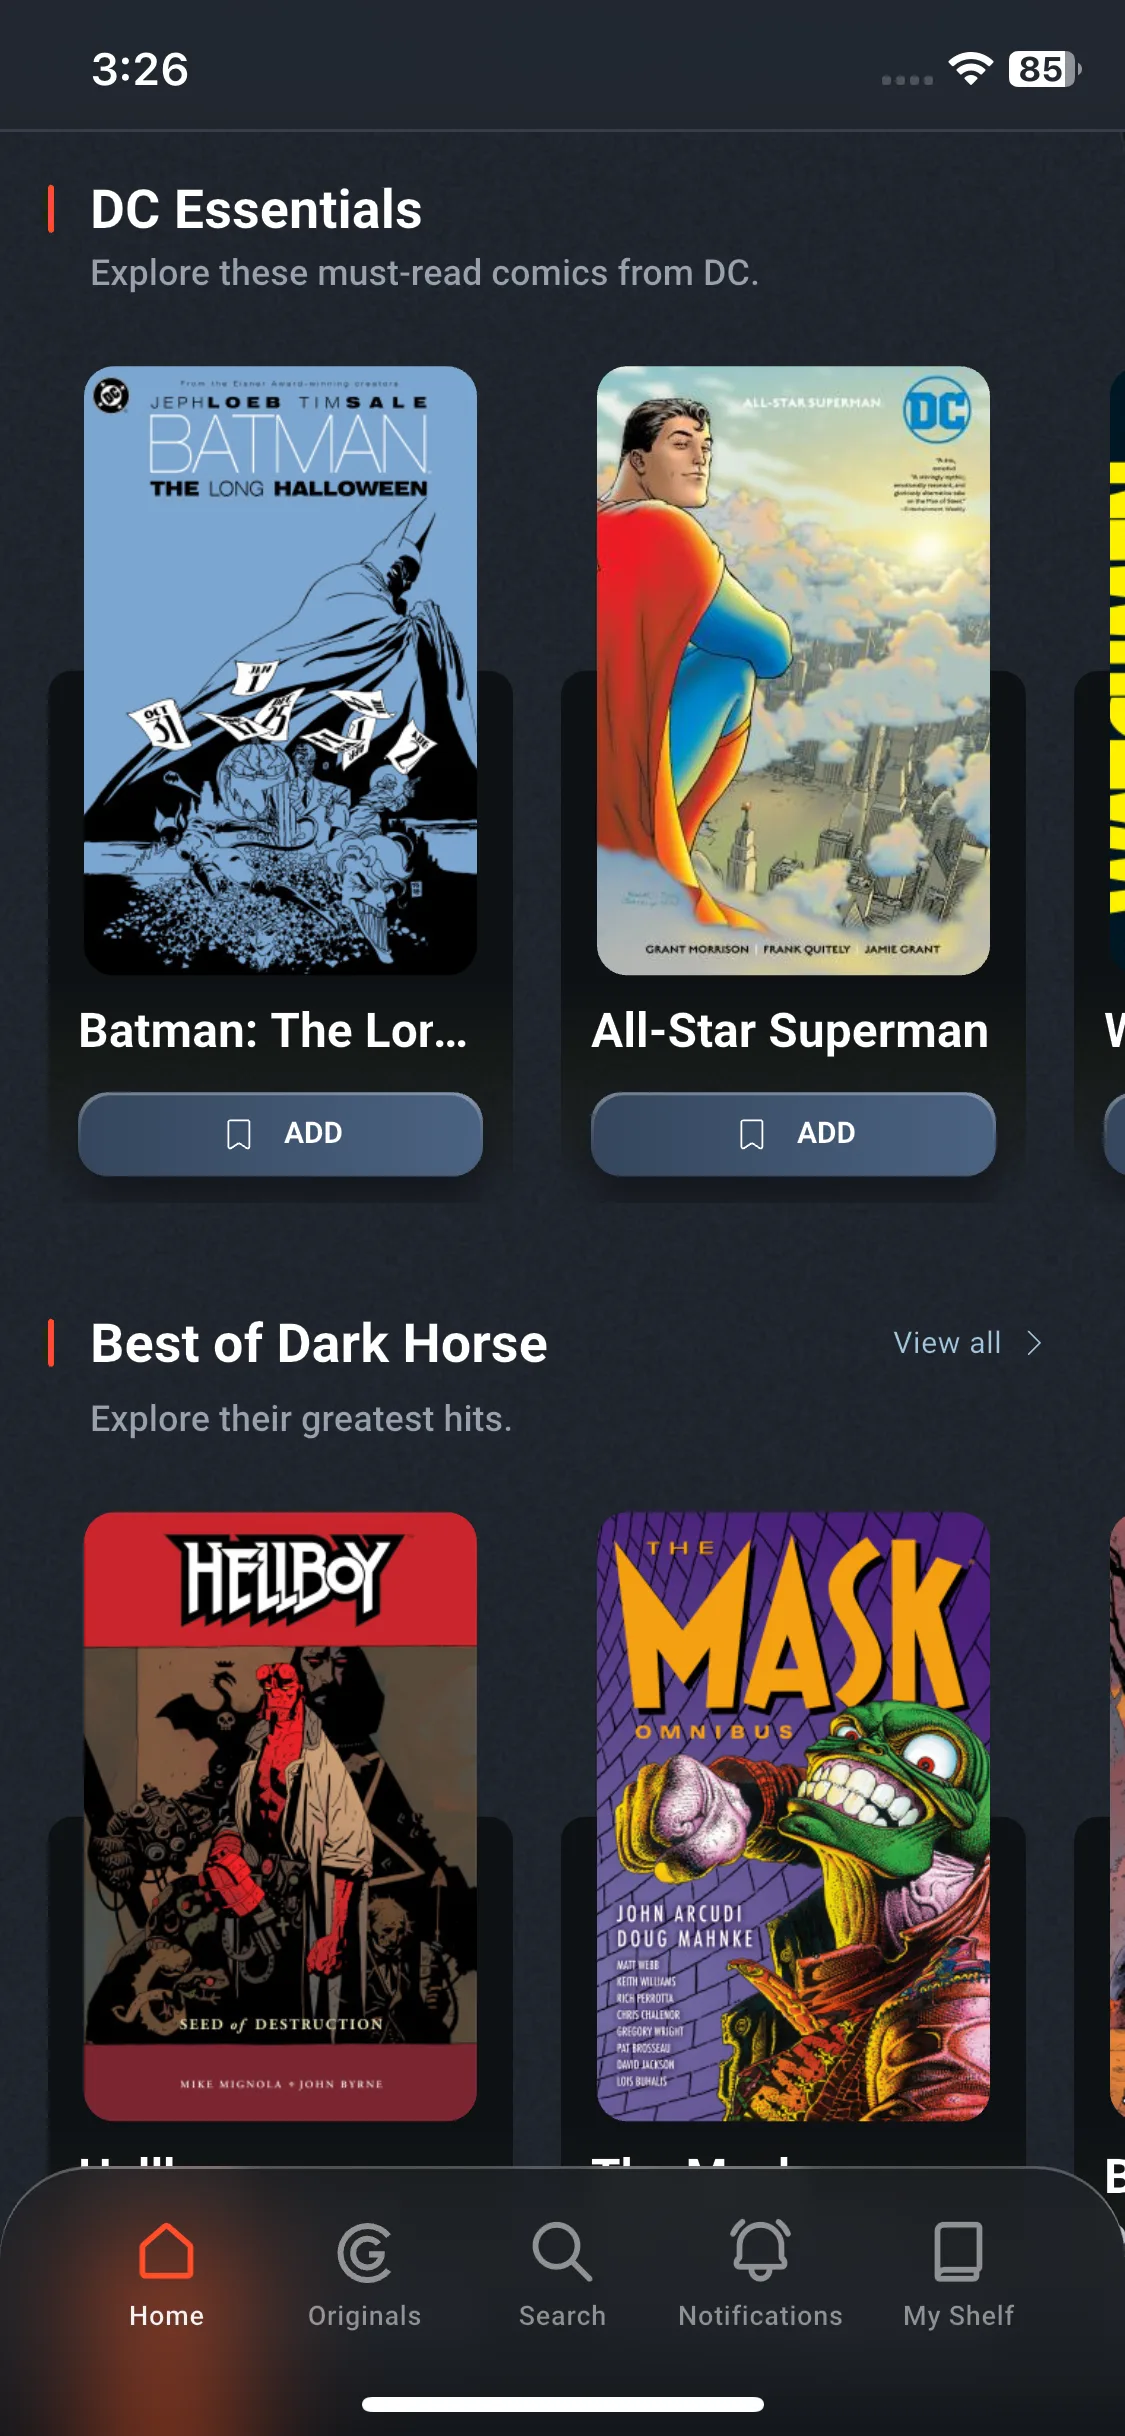
Task: Tap the All-Star Superman title text
Action: (x=790, y=1031)
